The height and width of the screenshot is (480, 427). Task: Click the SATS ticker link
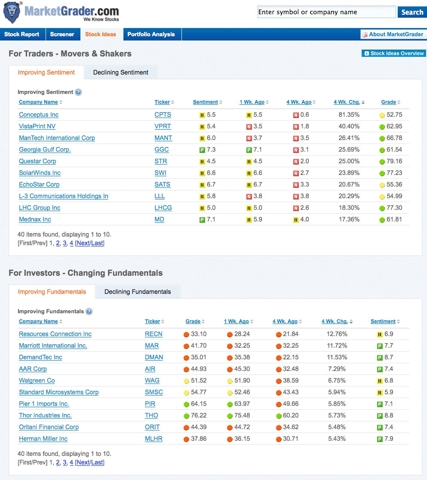[162, 185]
